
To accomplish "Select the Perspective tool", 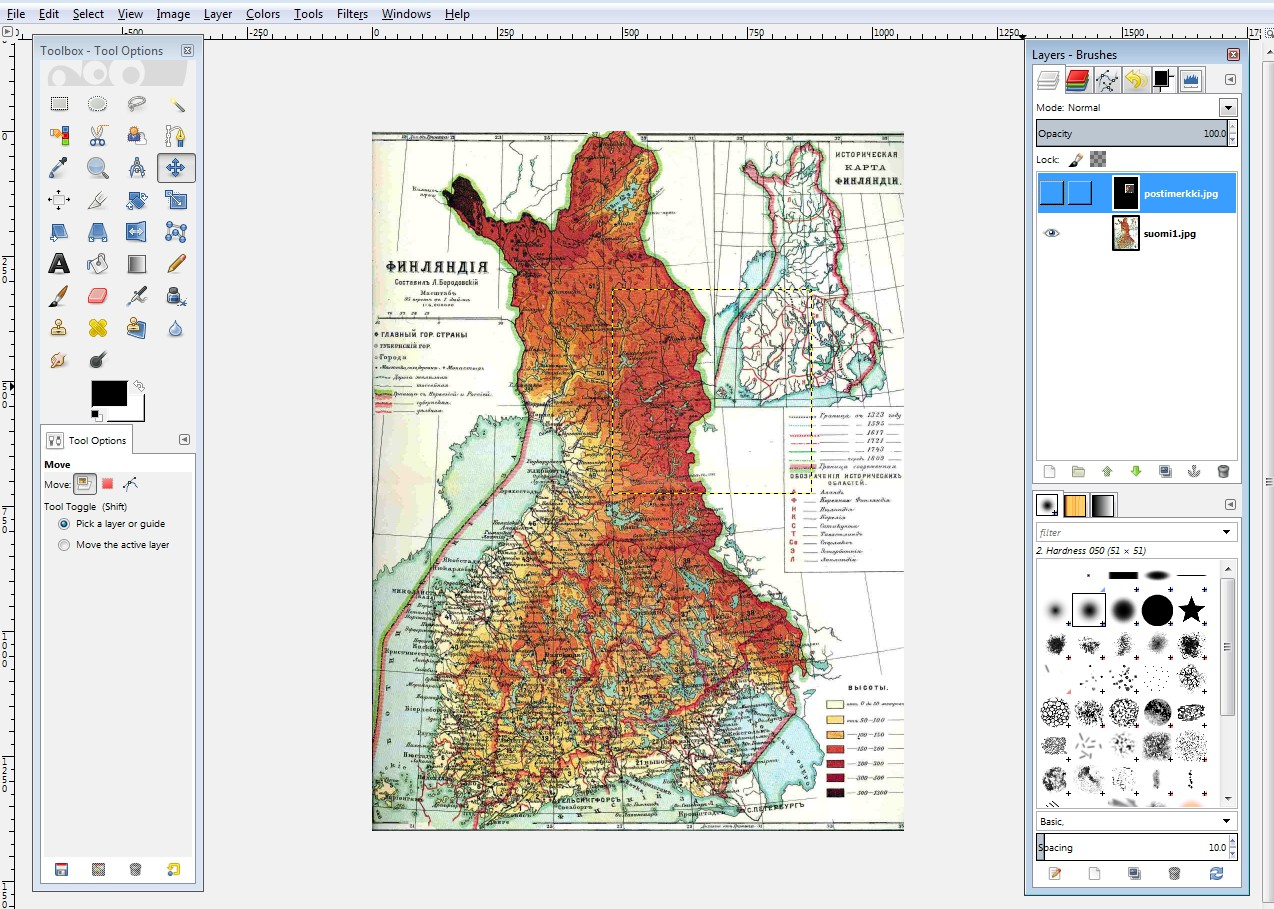I will pyautogui.click(x=97, y=232).
